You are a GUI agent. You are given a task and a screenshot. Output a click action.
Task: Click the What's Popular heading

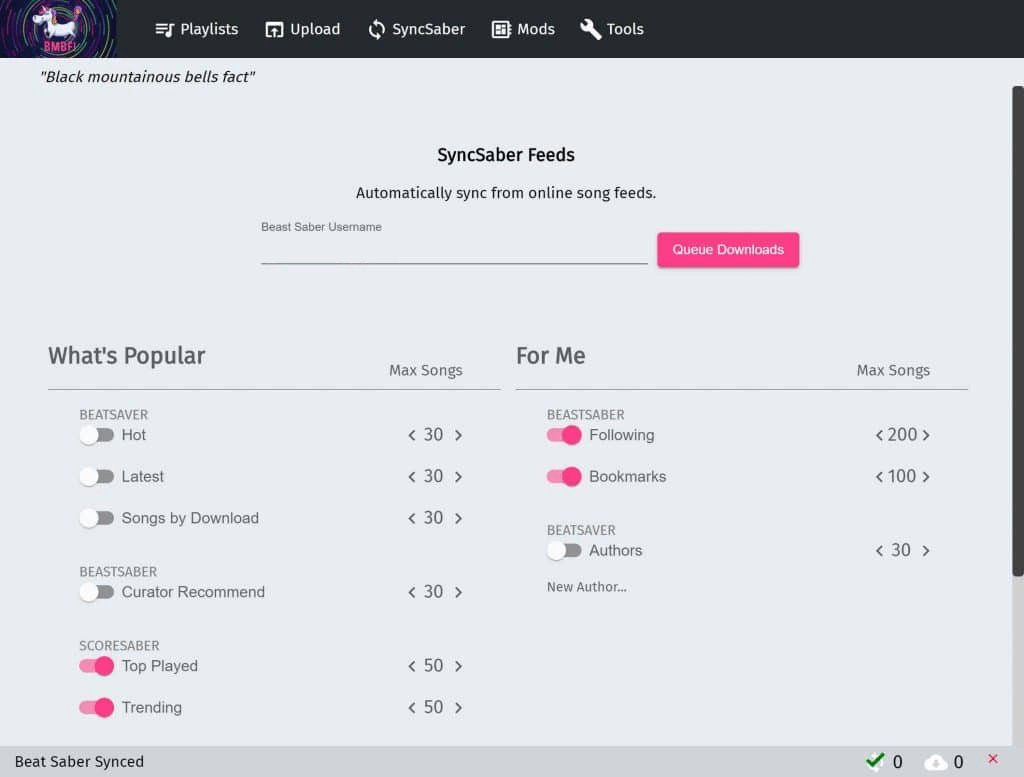point(127,356)
